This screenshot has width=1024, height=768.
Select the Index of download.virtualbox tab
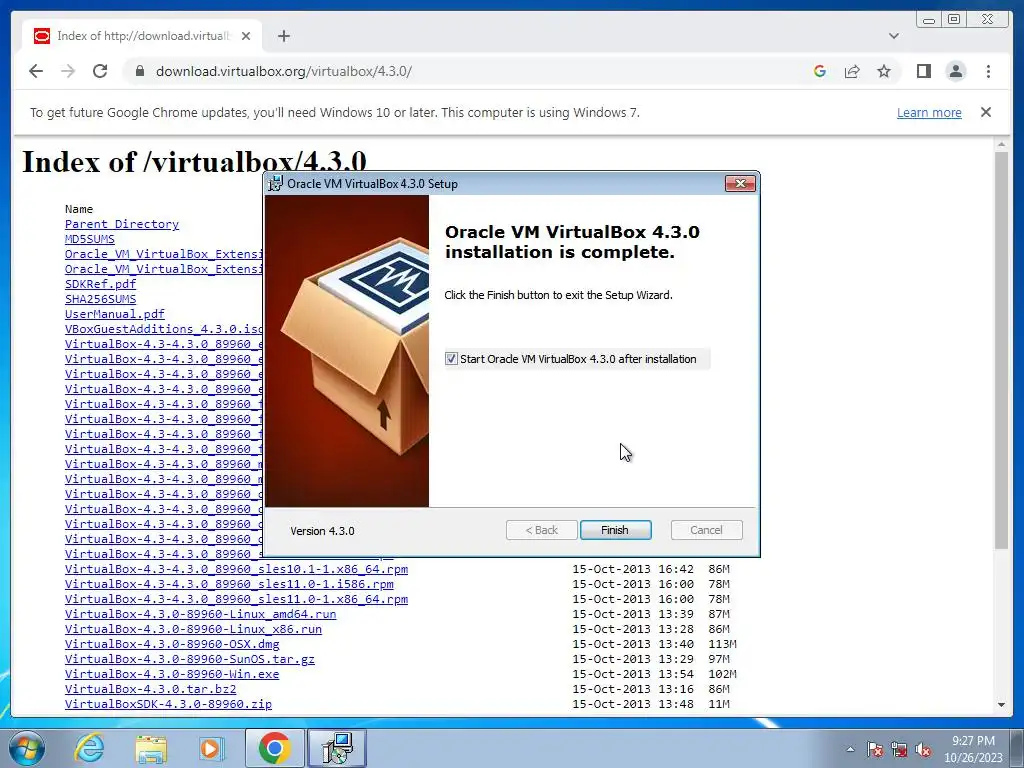(142, 36)
